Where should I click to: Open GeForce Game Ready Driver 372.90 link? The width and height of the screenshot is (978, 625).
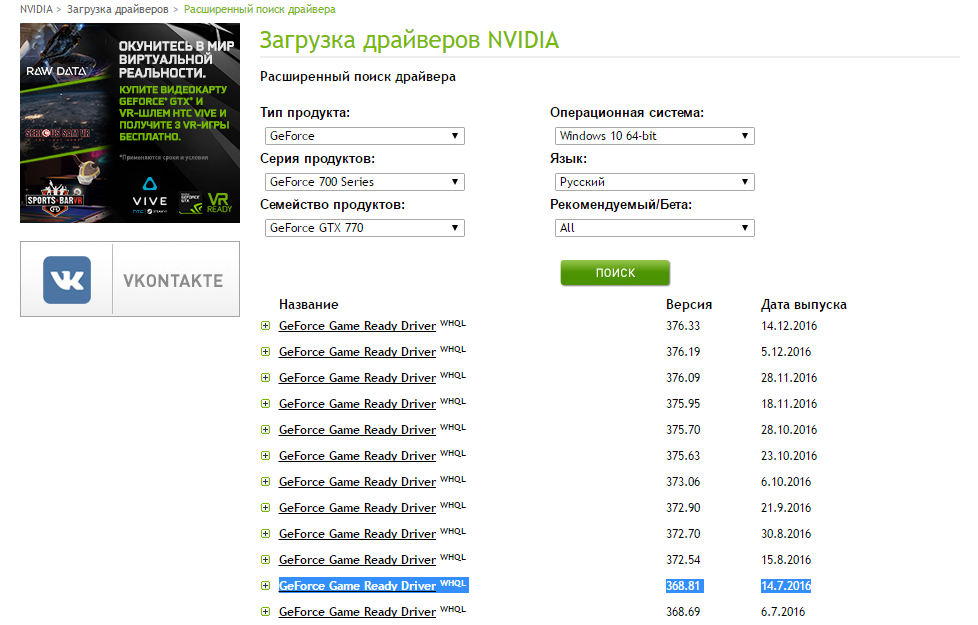[357, 508]
